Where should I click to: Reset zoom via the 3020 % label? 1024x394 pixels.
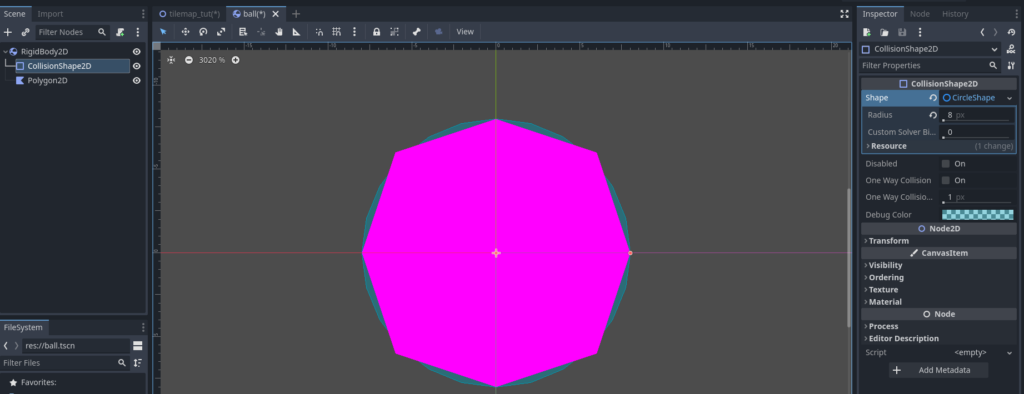(212, 60)
